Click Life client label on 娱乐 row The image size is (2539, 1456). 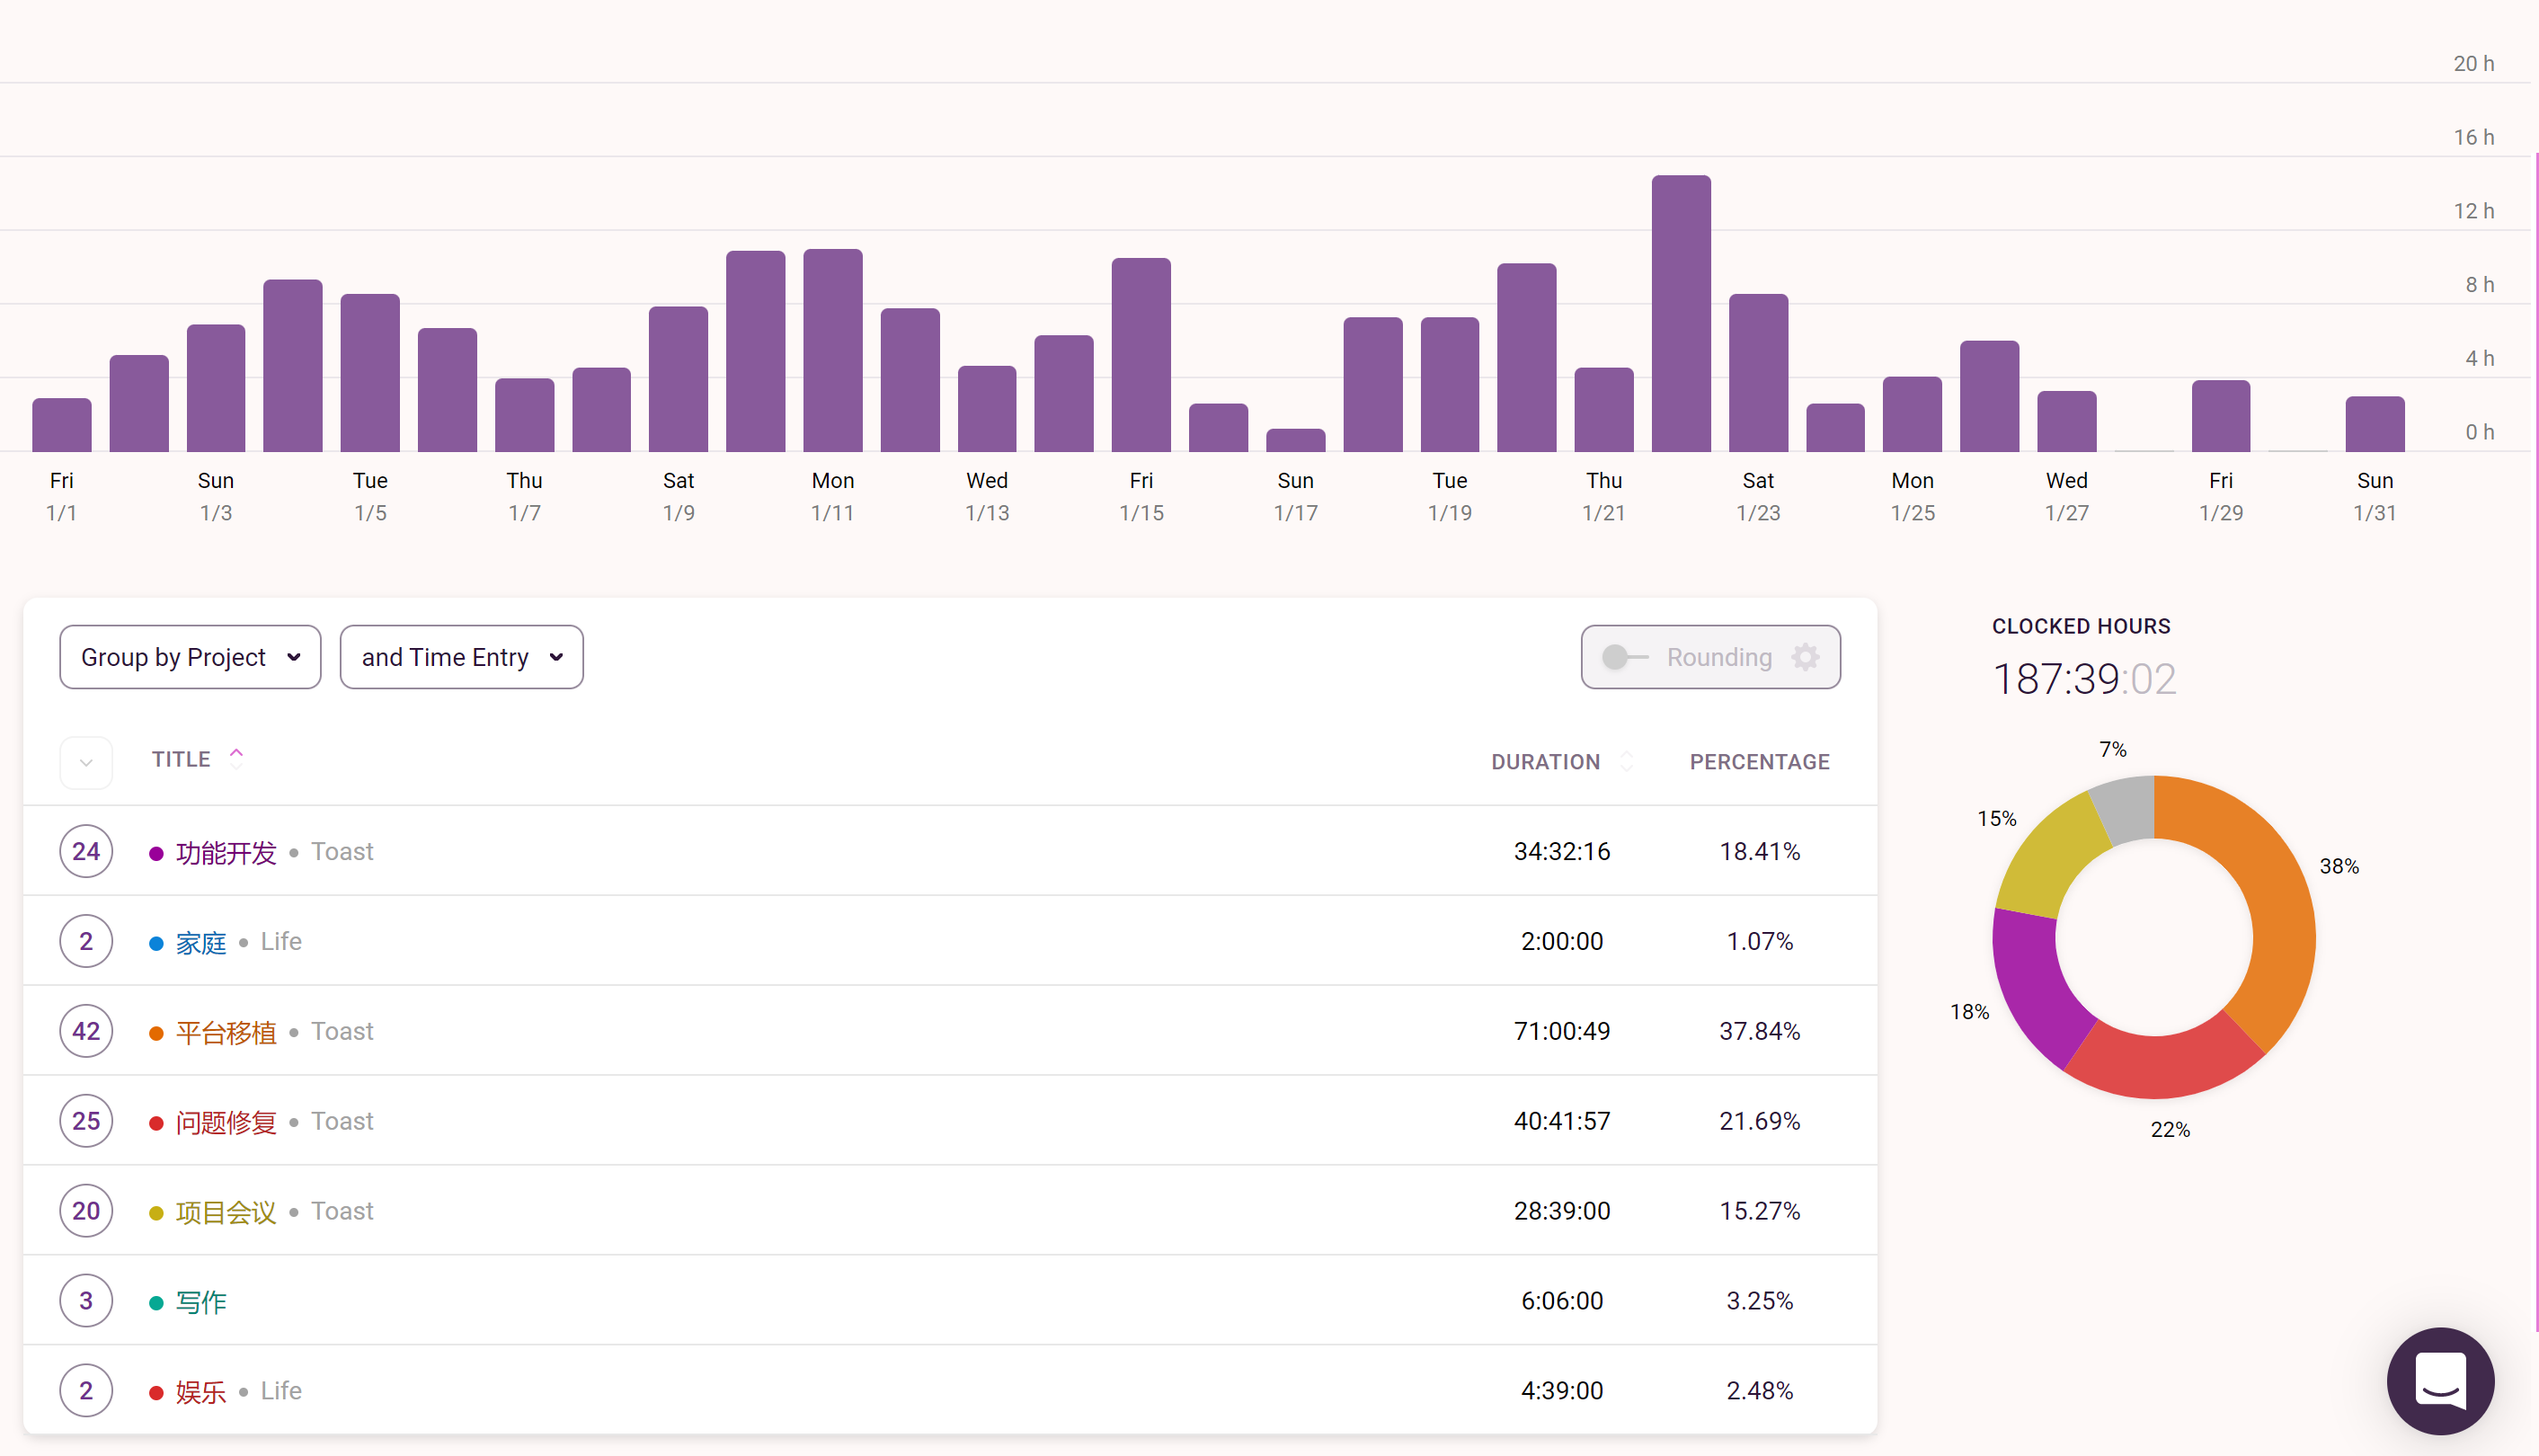(281, 1391)
